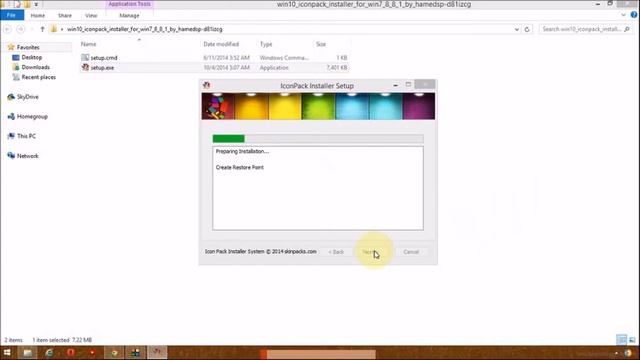Sort files by Size column
Screen dimensions: 640x360
[x=321, y=44]
